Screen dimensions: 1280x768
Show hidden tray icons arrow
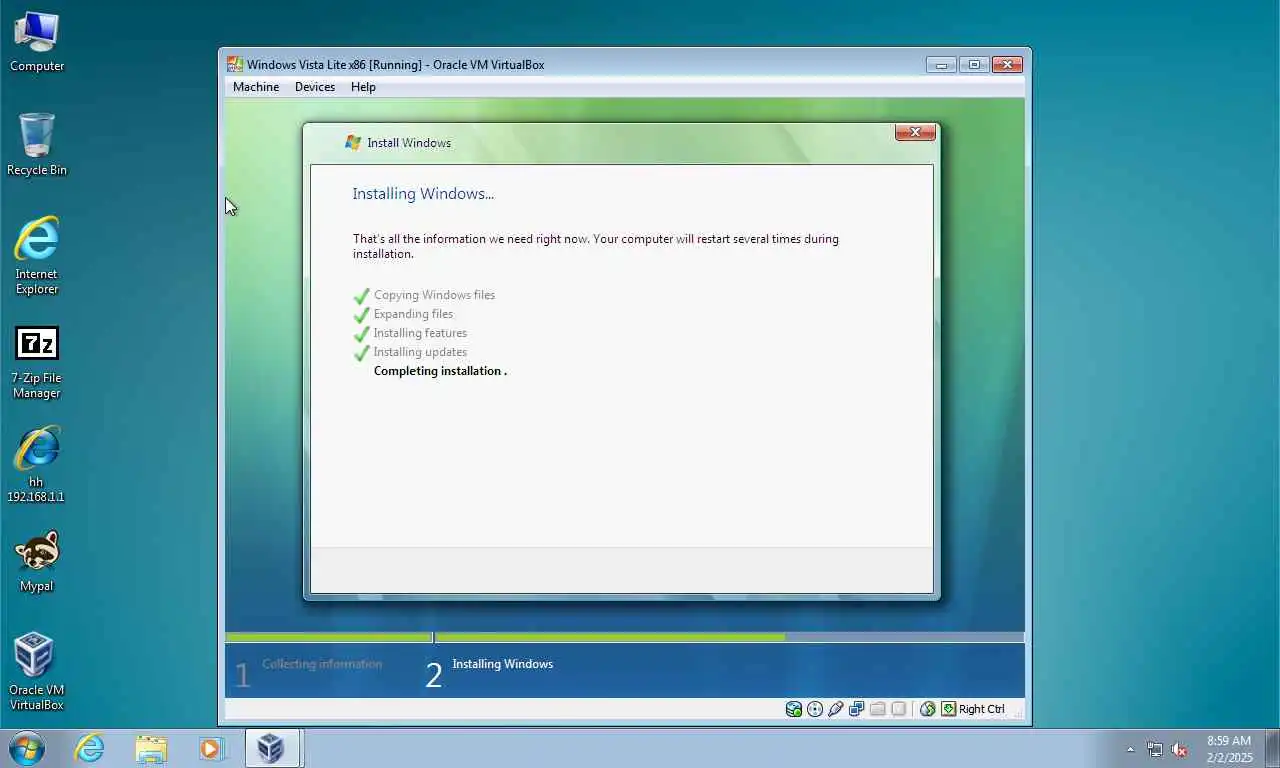(1131, 749)
